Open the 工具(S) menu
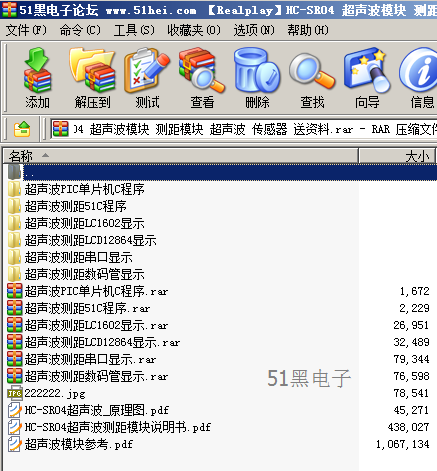Screen dimensions: 437x471 pos(134,30)
